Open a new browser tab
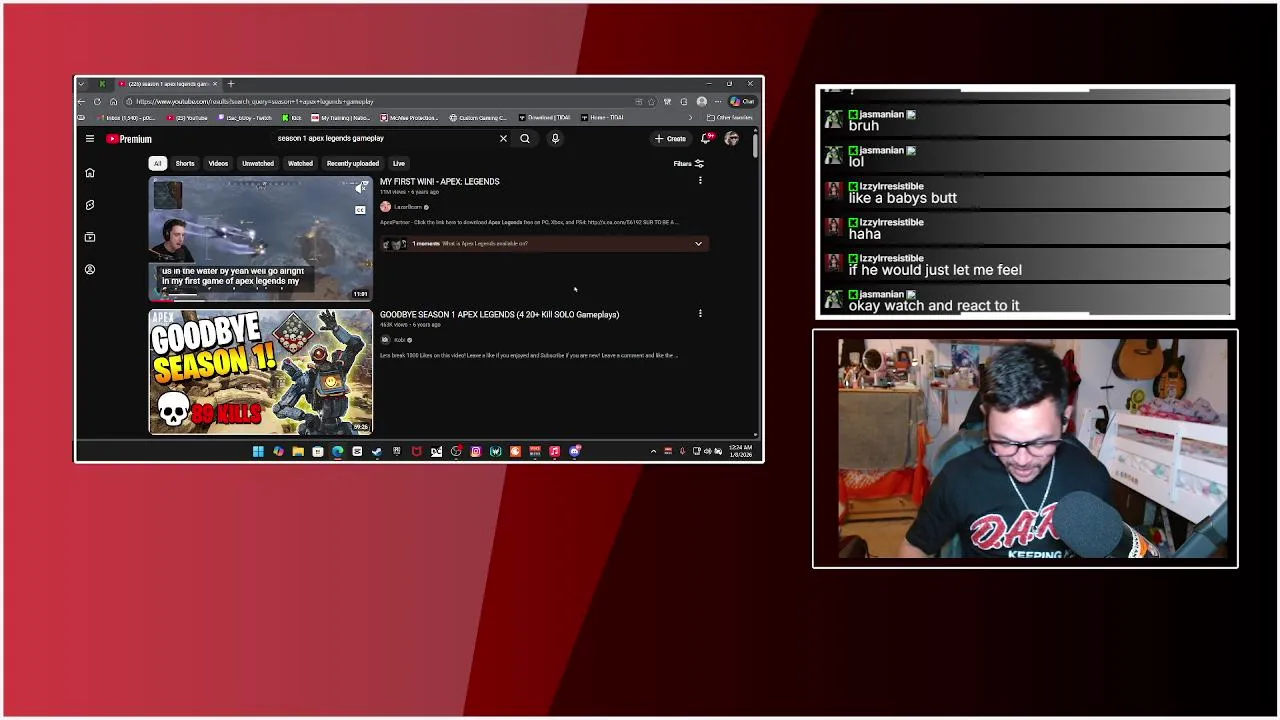Viewport: 1280px width, 720px height. click(x=231, y=84)
